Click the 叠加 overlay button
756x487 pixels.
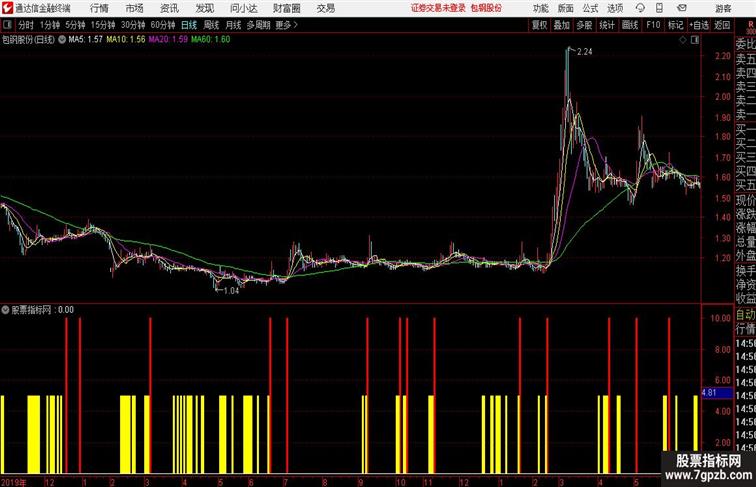(x=561, y=25)
